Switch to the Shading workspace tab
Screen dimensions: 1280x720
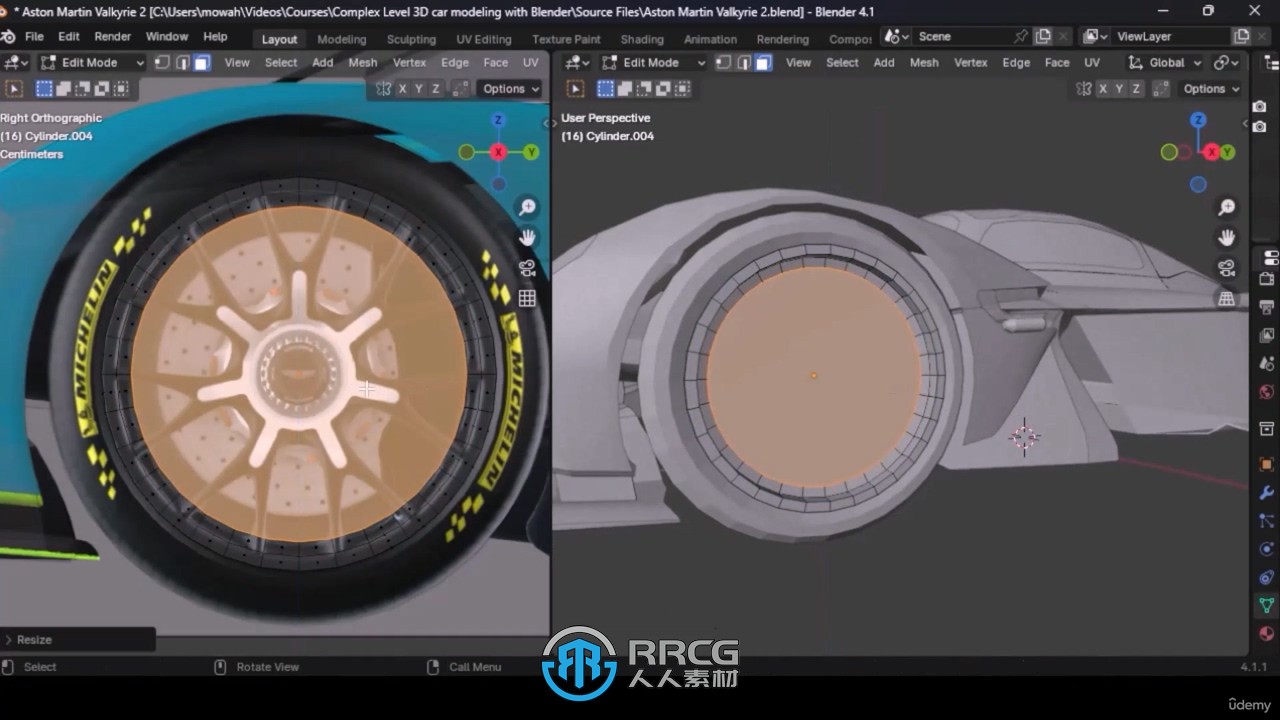(x=641, y=39)
